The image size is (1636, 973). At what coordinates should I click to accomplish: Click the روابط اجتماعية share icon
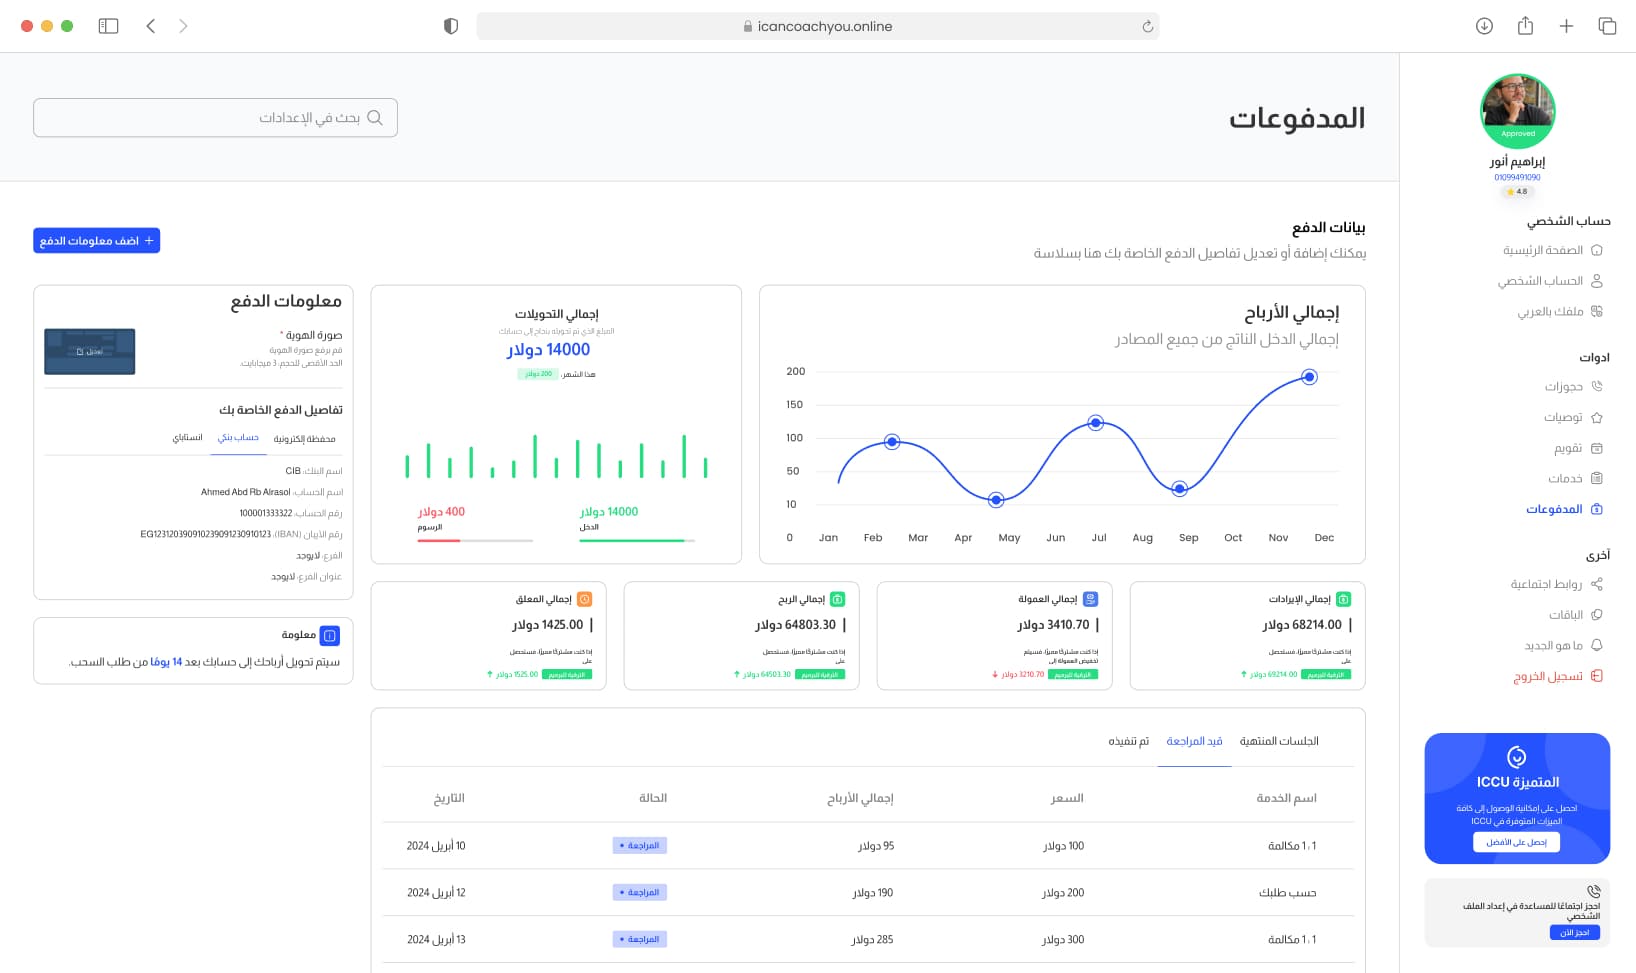tap(1599, 583)
